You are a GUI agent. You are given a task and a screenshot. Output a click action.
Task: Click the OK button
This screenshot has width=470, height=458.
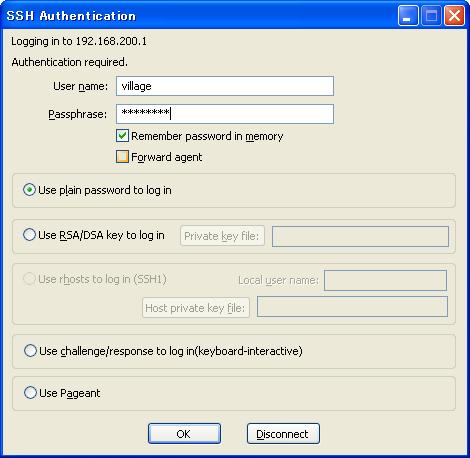point(184,434)
